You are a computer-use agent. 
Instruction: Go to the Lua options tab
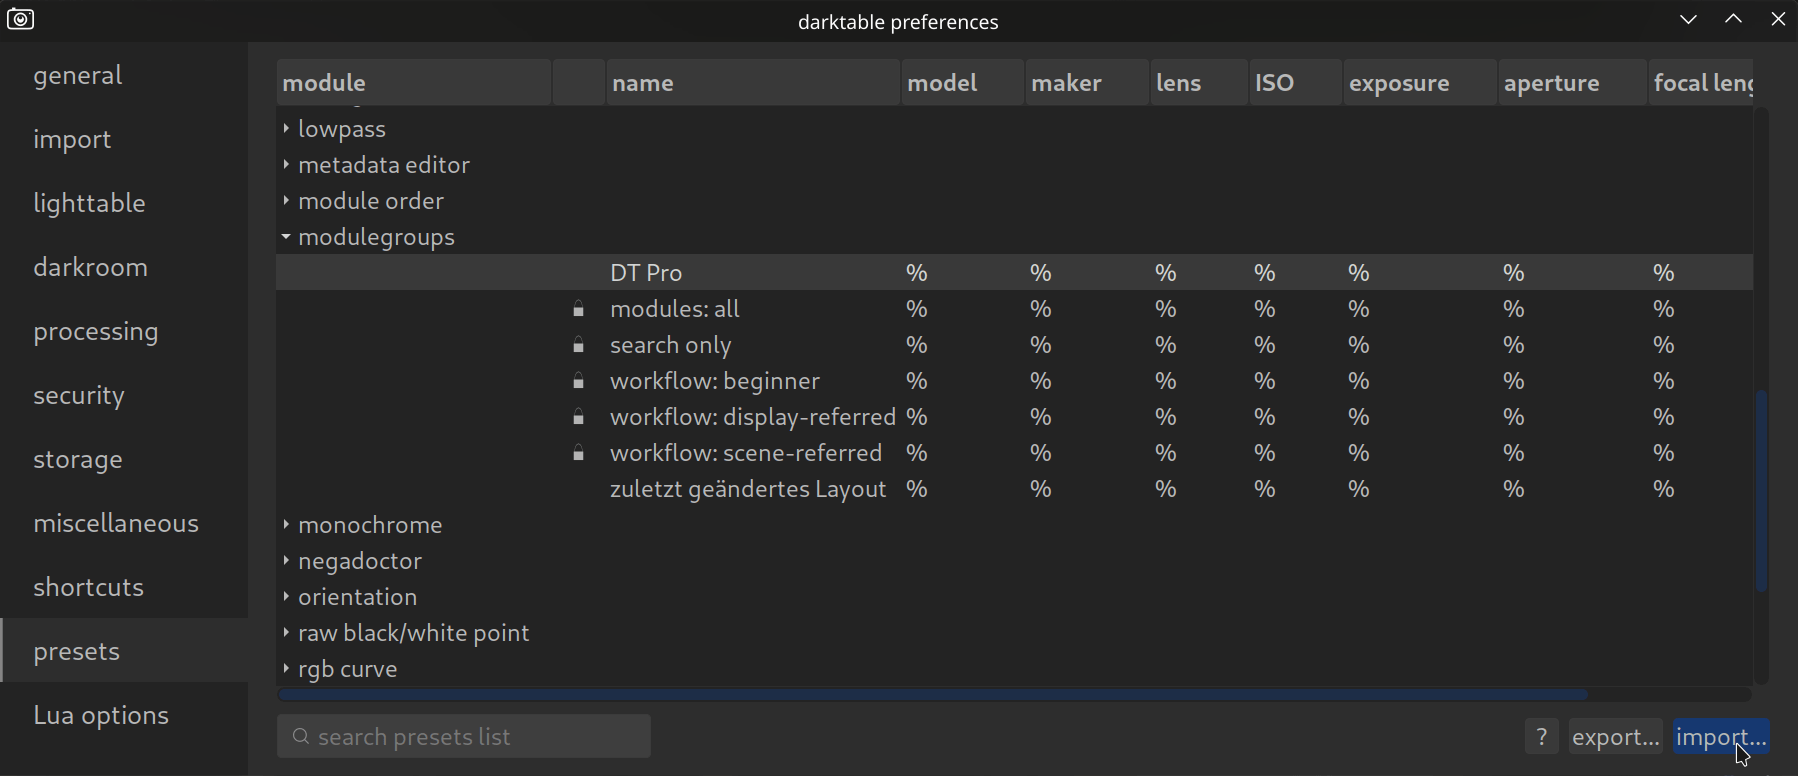[101, 715]
